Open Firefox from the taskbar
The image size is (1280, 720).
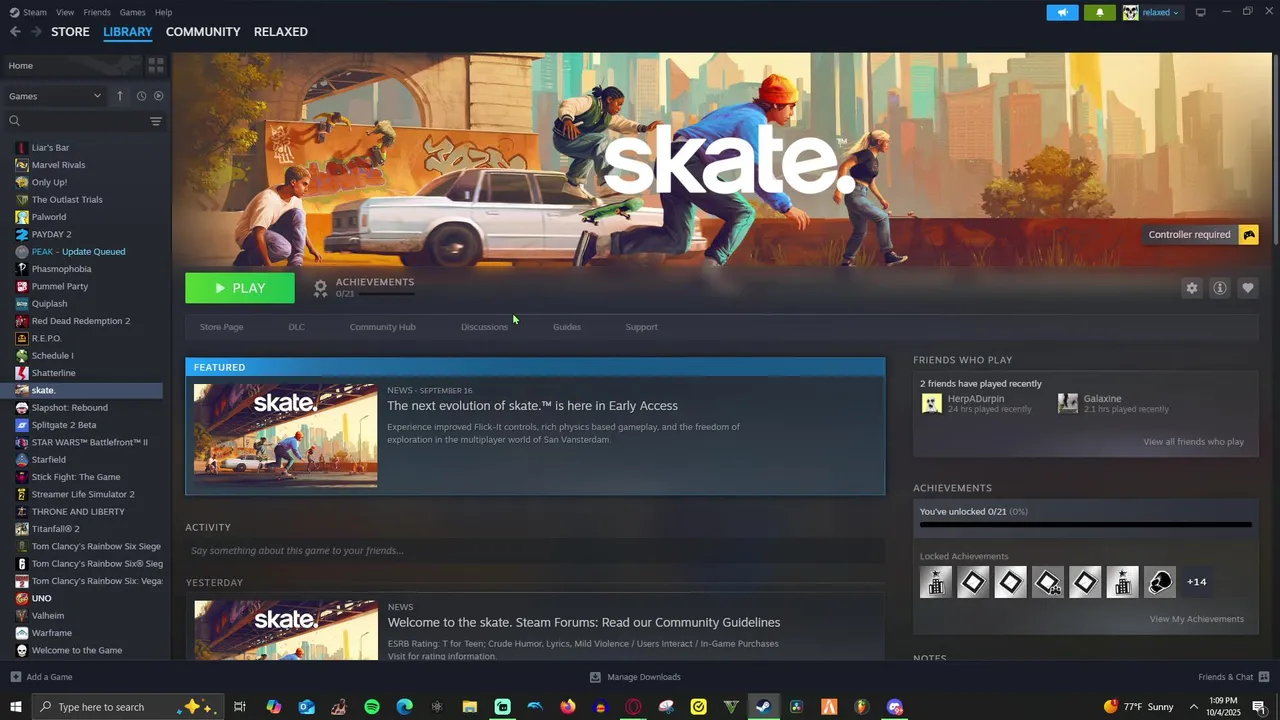pyautogui.click(x=568, y=707)
